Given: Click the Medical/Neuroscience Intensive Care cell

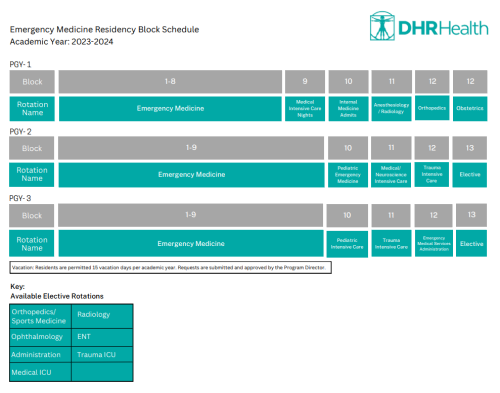Looking at the screenshot, I should [391, 175].
